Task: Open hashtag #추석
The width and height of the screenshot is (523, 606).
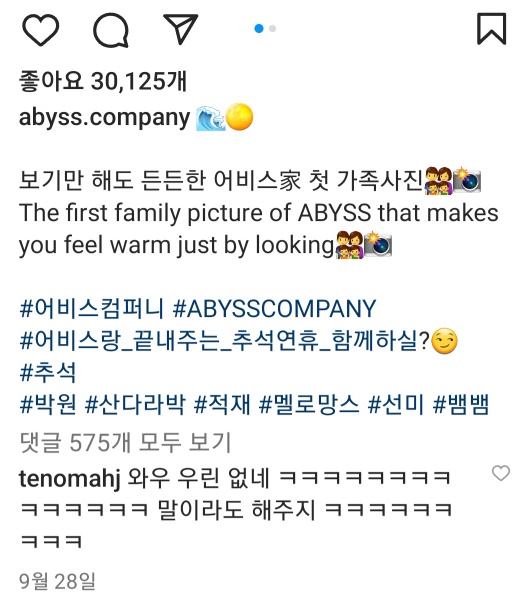Action: (x=48, y=373)
